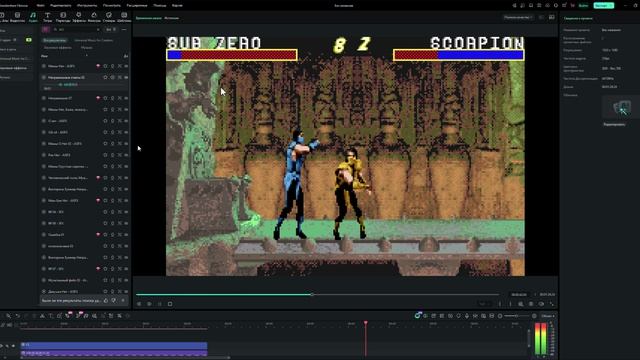The image size is (640, 360).
Task: Click the compare view icon above preview
Action: tap(542, 18)
